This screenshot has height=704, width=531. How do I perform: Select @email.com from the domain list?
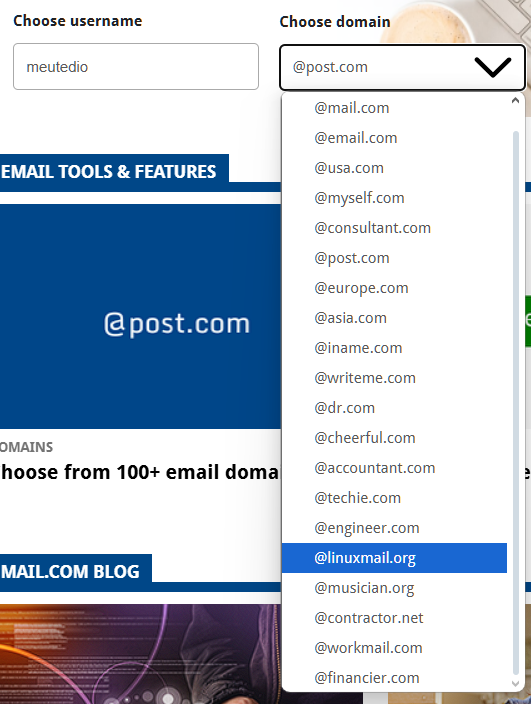coord(394,138)
